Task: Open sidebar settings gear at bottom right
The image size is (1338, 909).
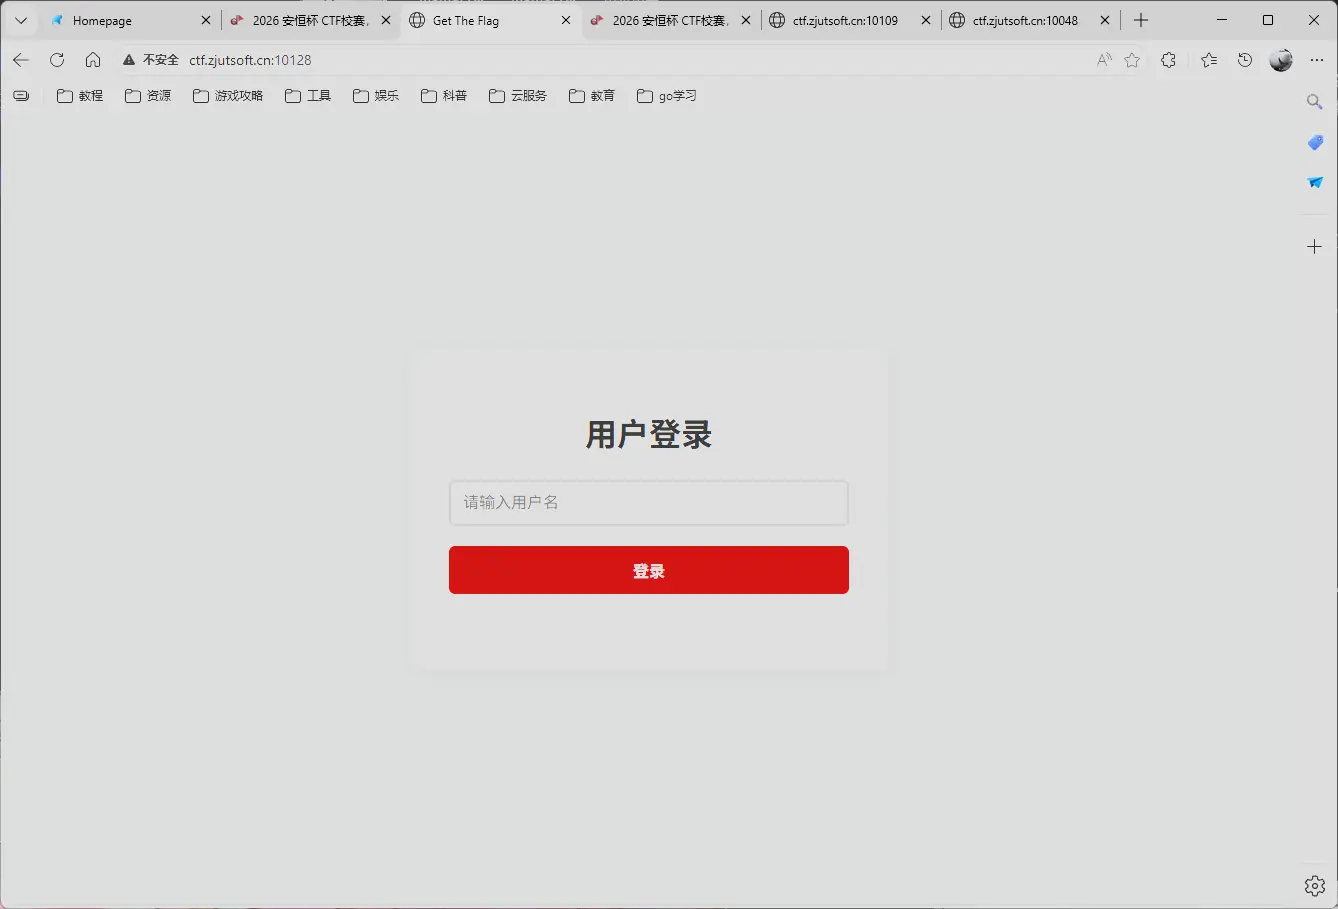Action: coord(1313,885)
